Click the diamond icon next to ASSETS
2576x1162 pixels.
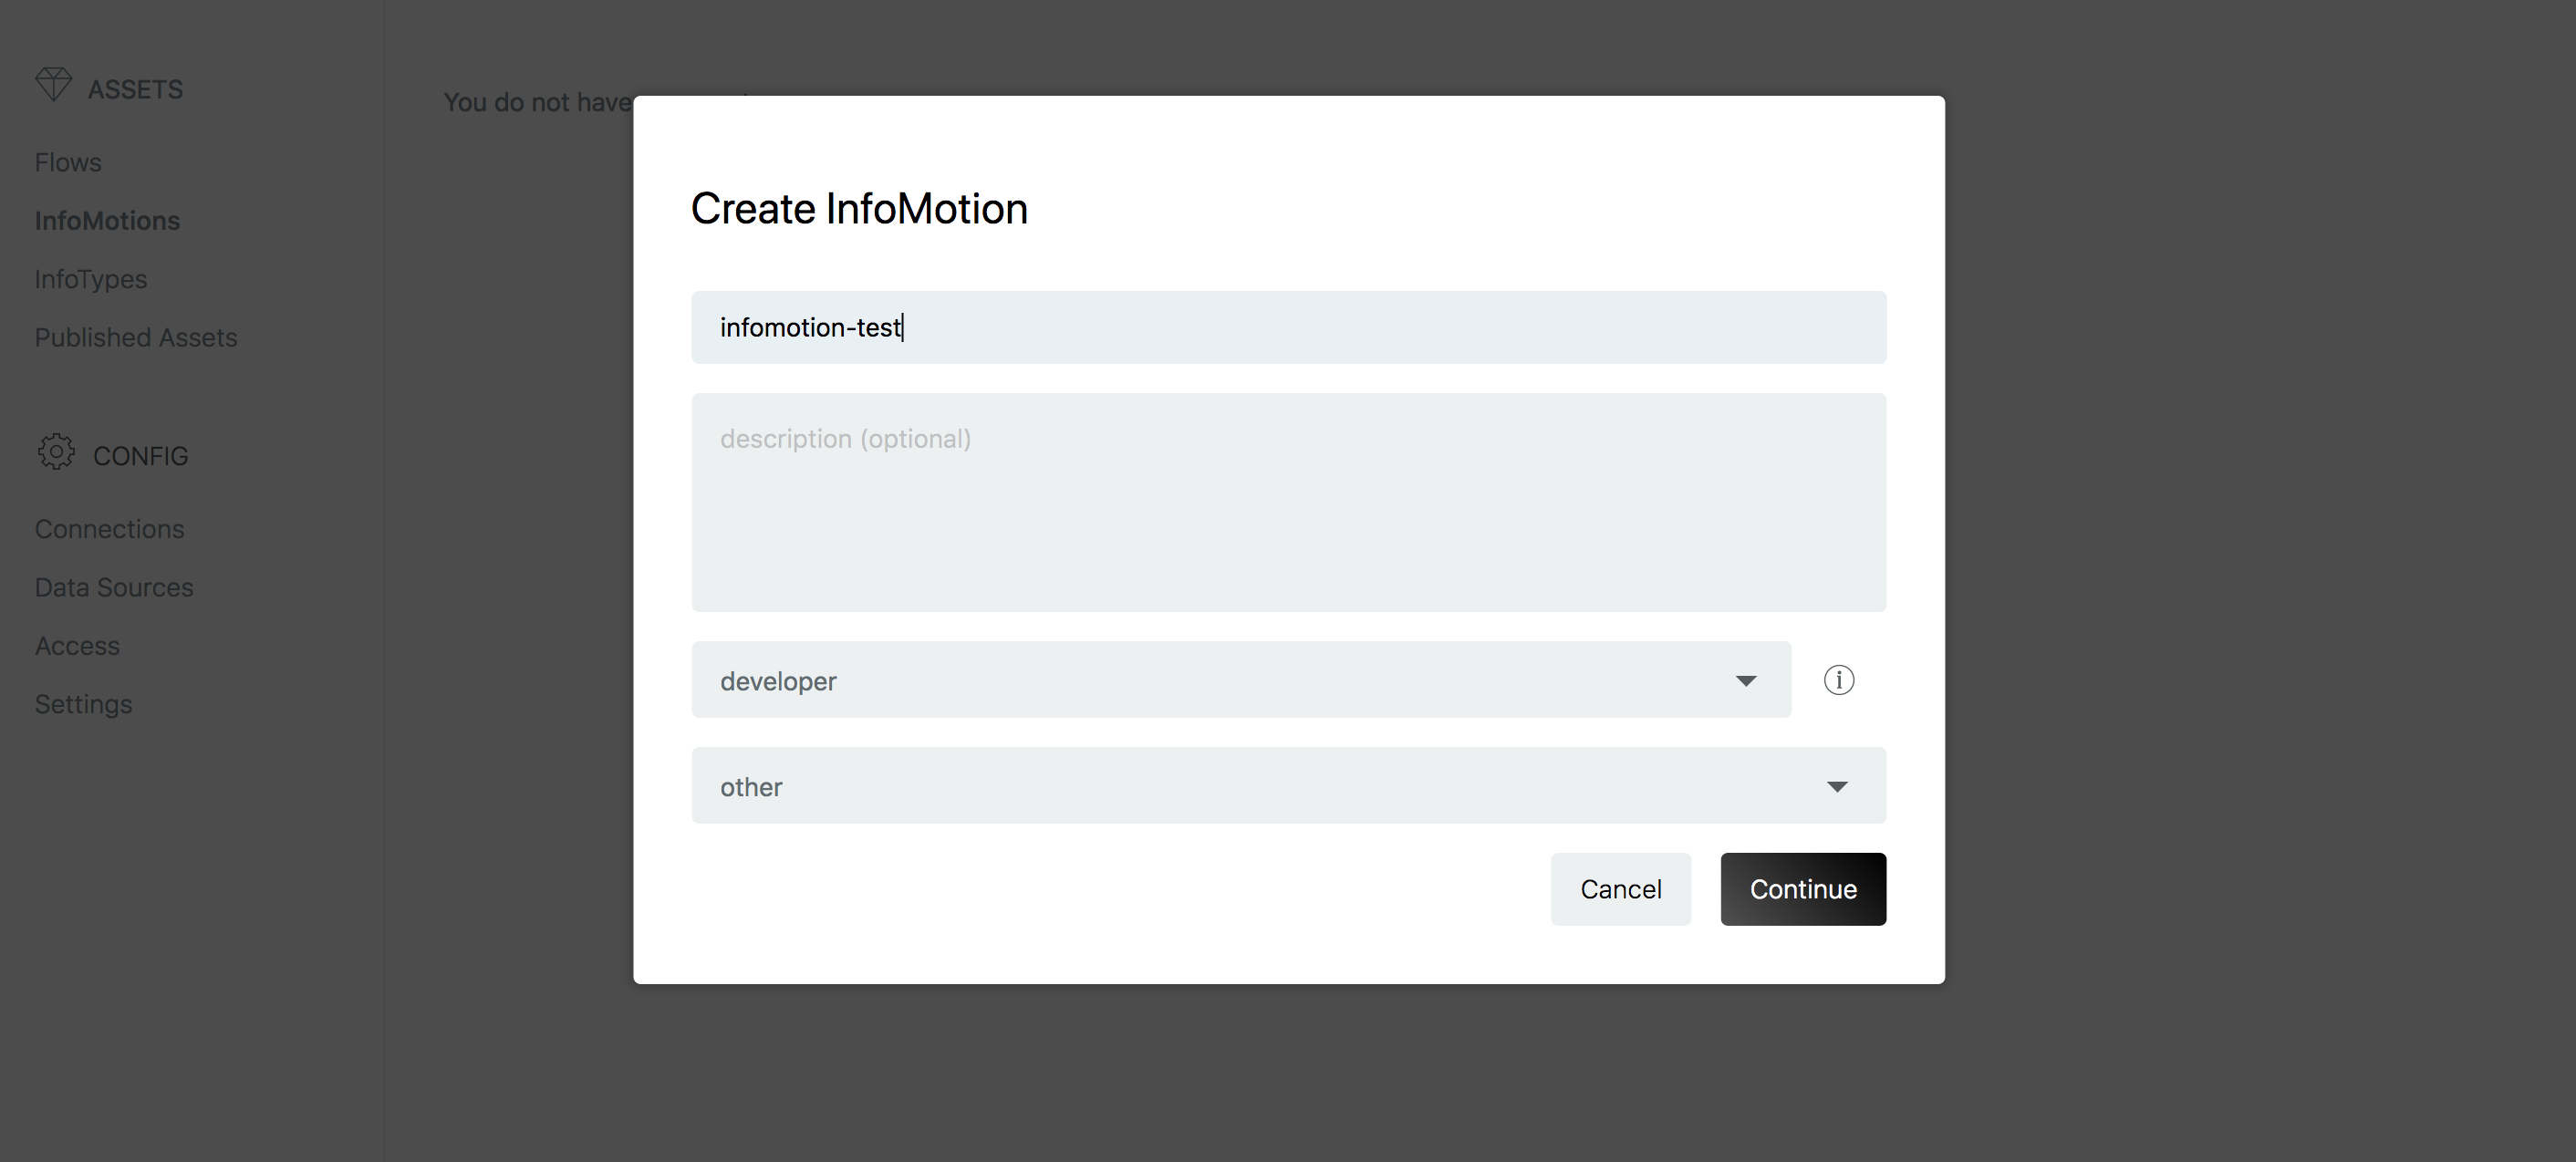55,85
